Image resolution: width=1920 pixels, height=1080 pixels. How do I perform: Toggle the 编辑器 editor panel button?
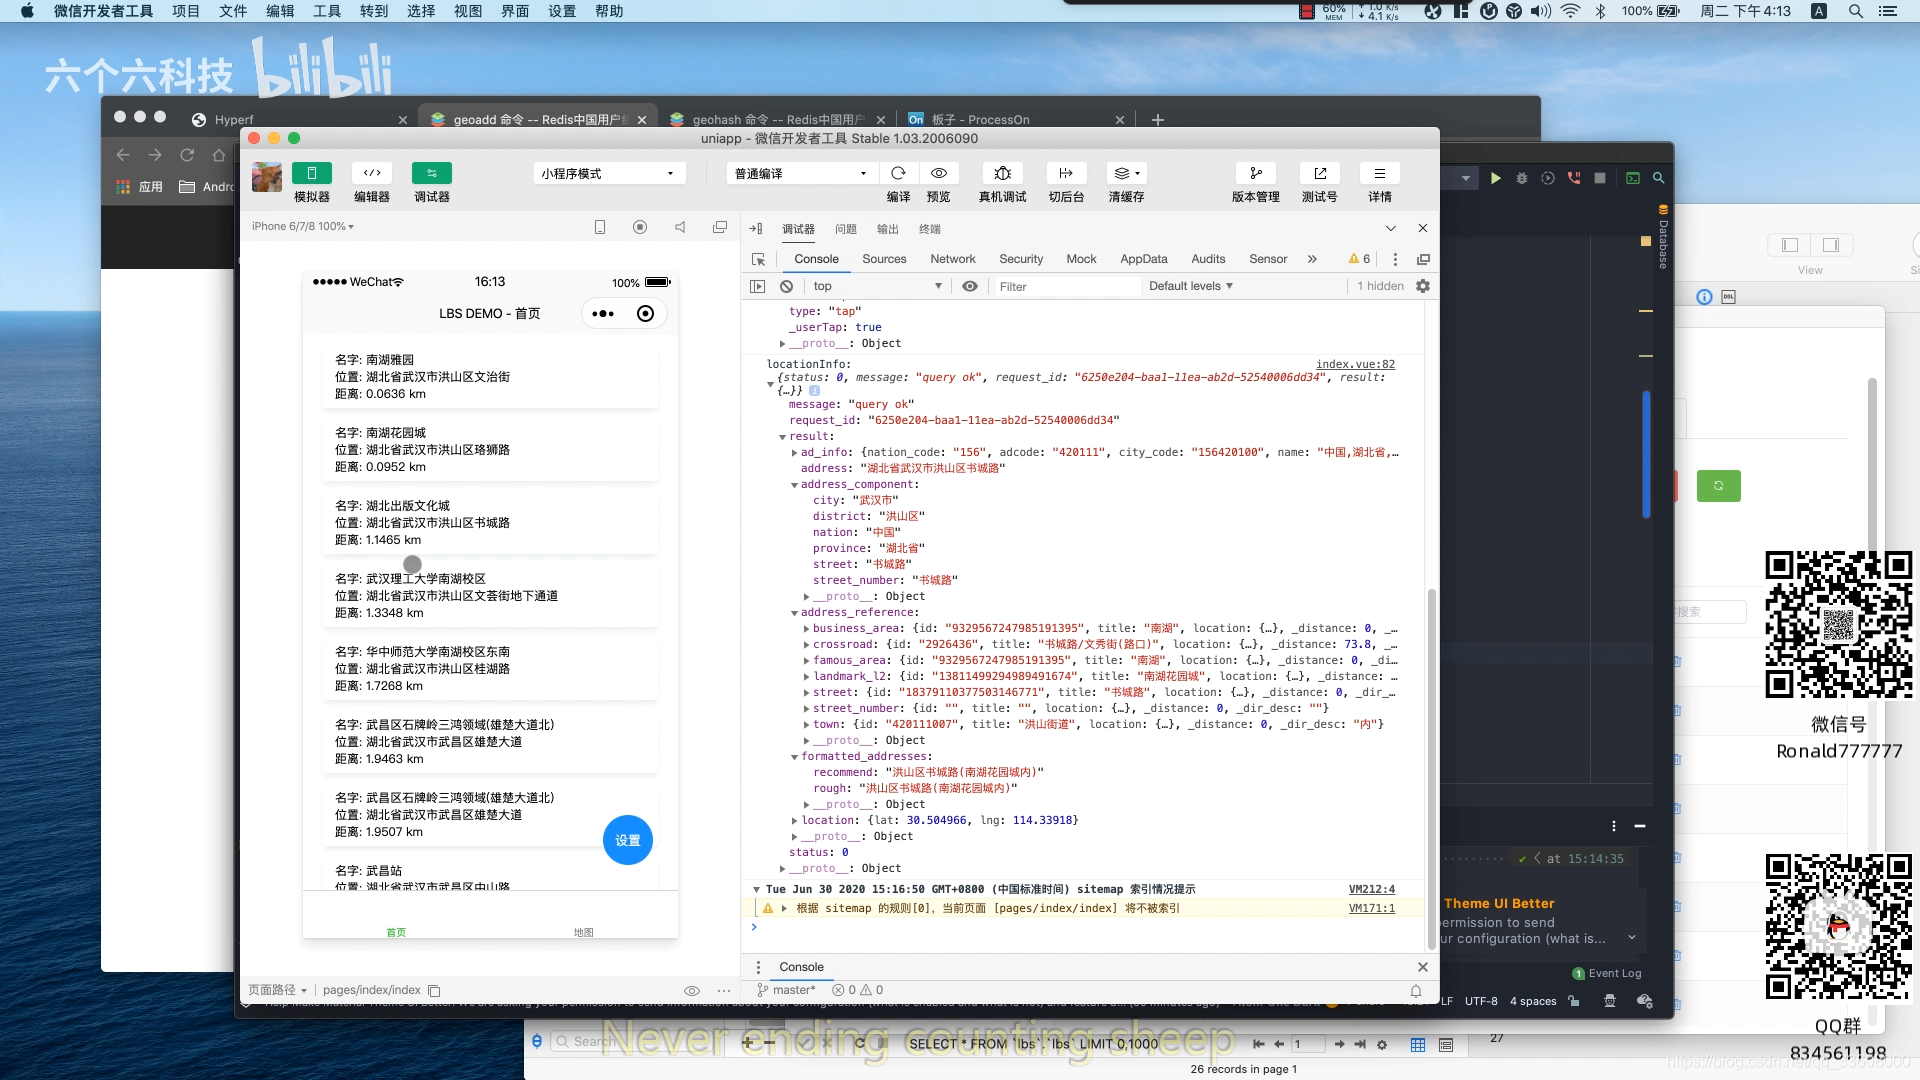tap(372, 173)
